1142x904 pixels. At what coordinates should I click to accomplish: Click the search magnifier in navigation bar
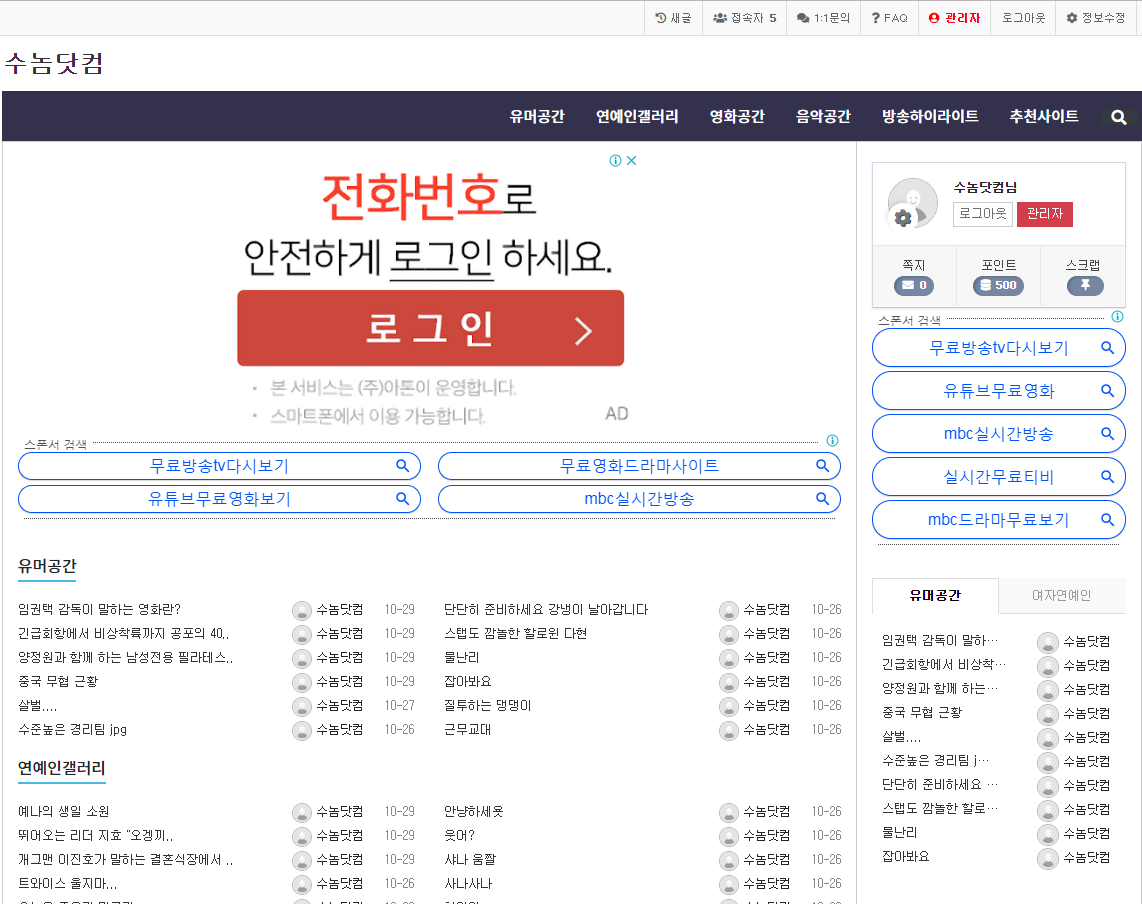pos(1119,117)
